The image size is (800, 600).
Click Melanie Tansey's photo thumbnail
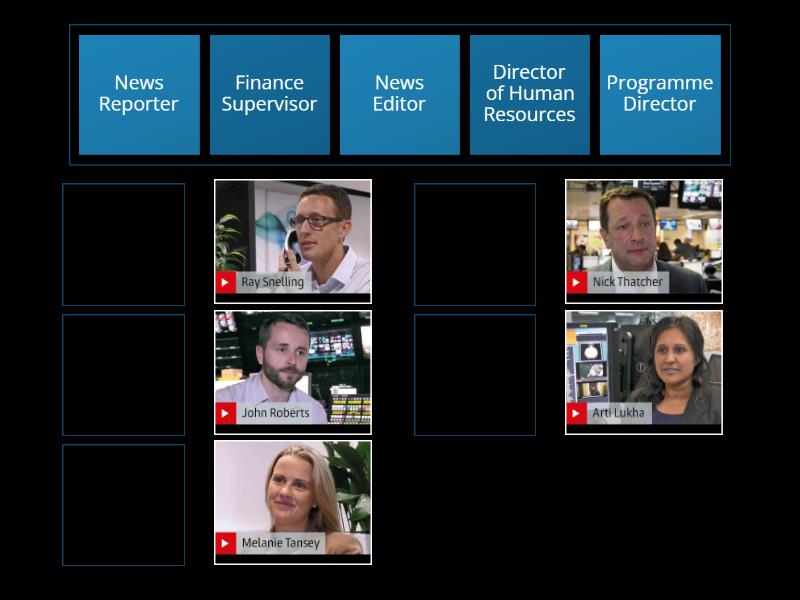coord(293,503)
